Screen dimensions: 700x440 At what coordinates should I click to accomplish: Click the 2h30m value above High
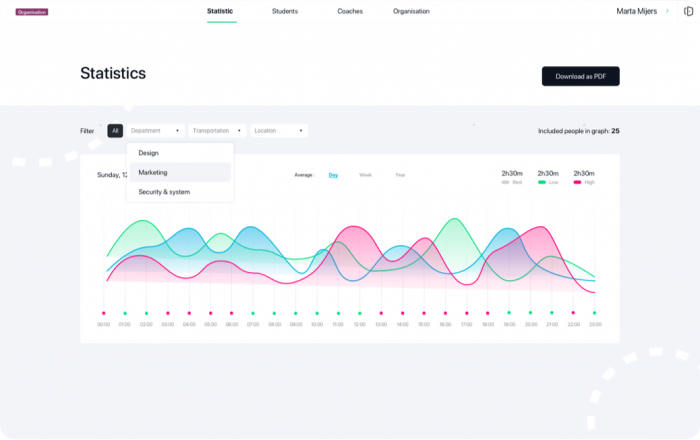pyautogui.click(x=584, y=173)
